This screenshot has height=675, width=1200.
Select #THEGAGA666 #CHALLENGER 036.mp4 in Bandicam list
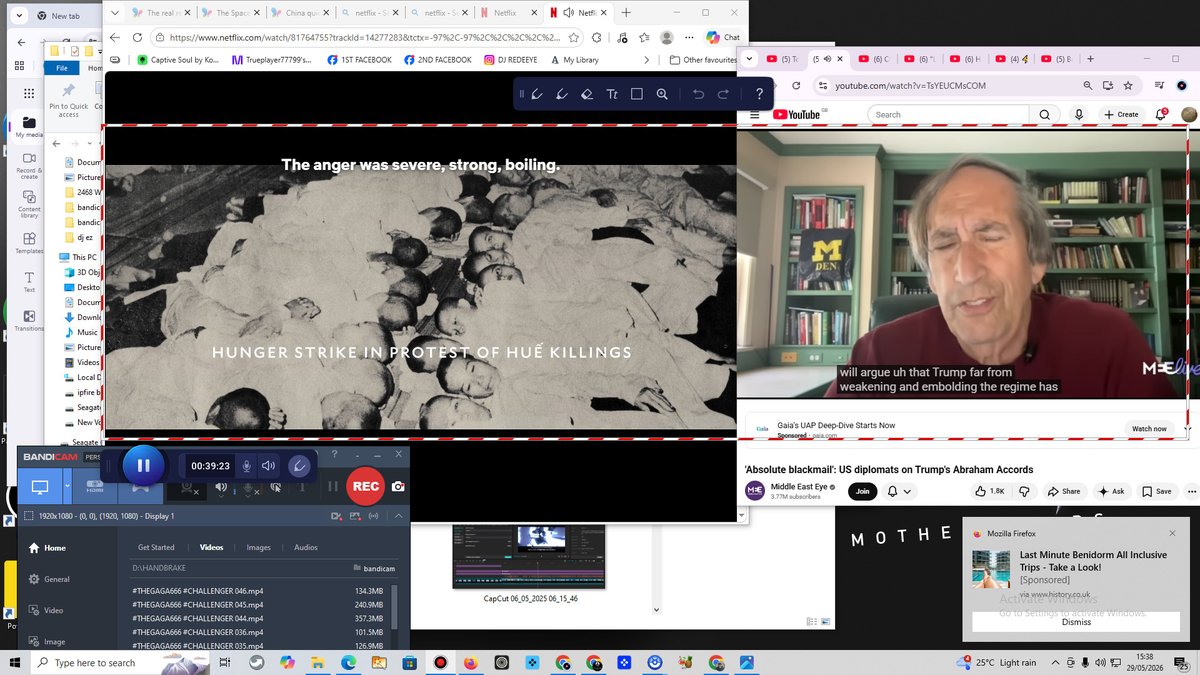click(260, 632)
